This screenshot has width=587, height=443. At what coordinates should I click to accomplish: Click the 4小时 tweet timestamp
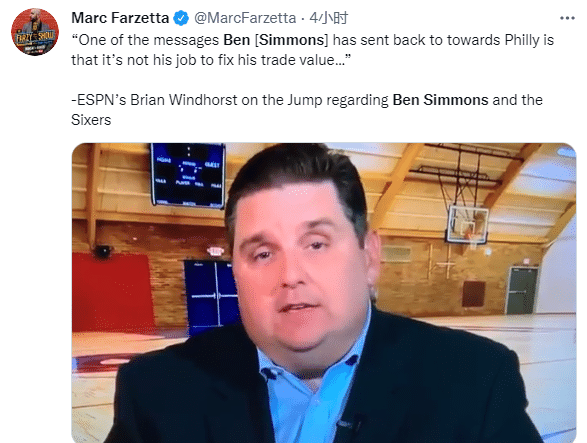pos(329,18)
